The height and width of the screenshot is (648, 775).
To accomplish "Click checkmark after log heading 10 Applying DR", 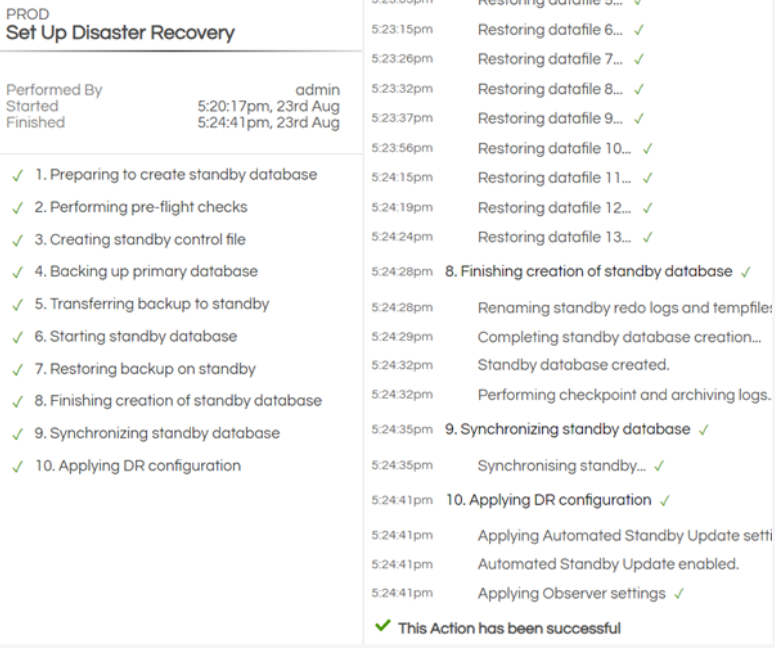I will coord(665,501).
